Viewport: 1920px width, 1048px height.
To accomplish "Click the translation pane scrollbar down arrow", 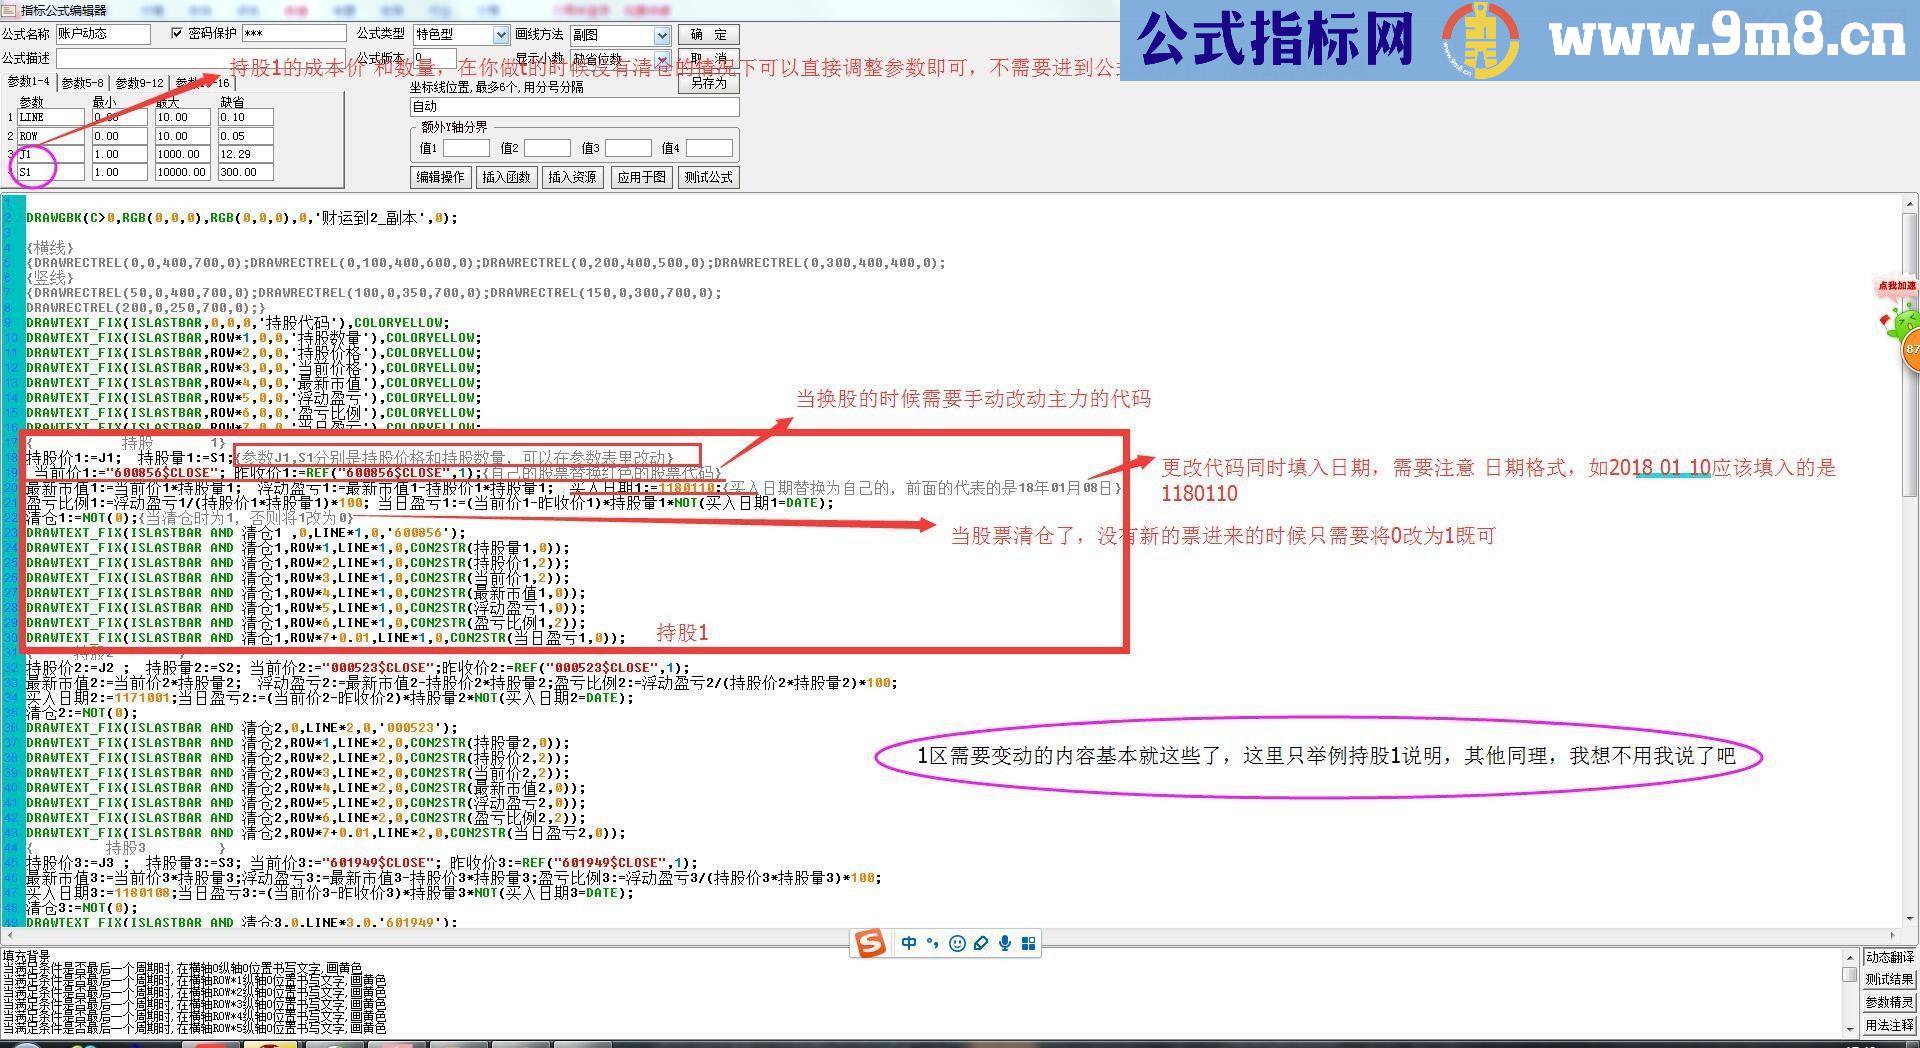I will click(x=1850, y=1029).
